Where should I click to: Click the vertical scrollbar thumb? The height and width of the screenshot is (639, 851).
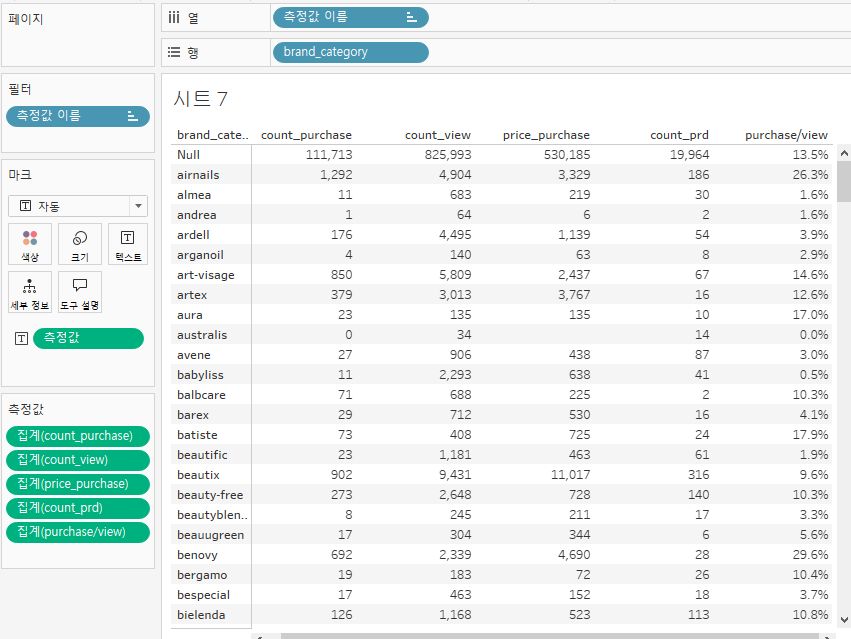(x=844, y=181)
